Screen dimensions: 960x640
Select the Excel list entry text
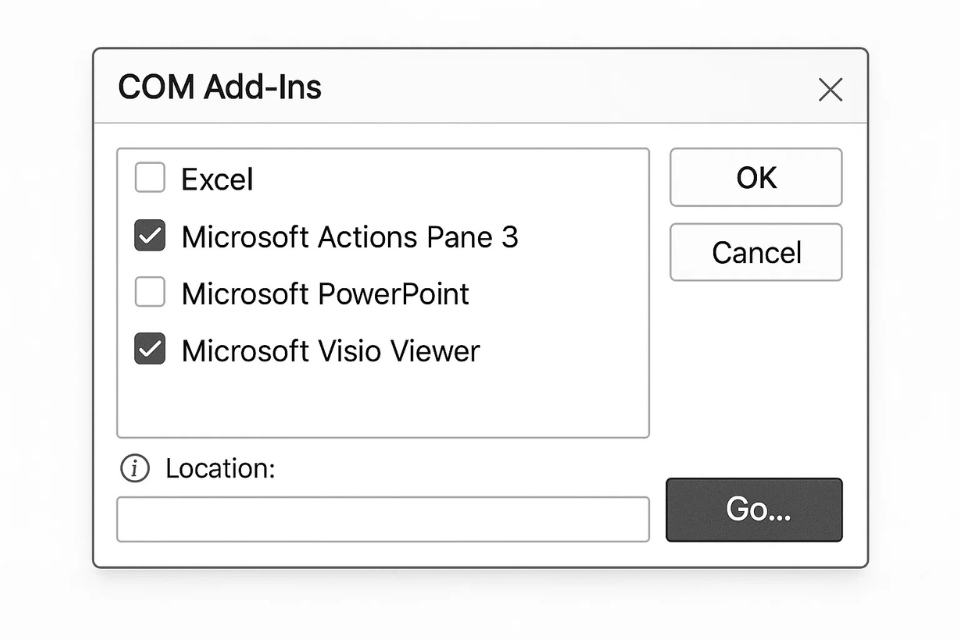[x=217, y=180]
